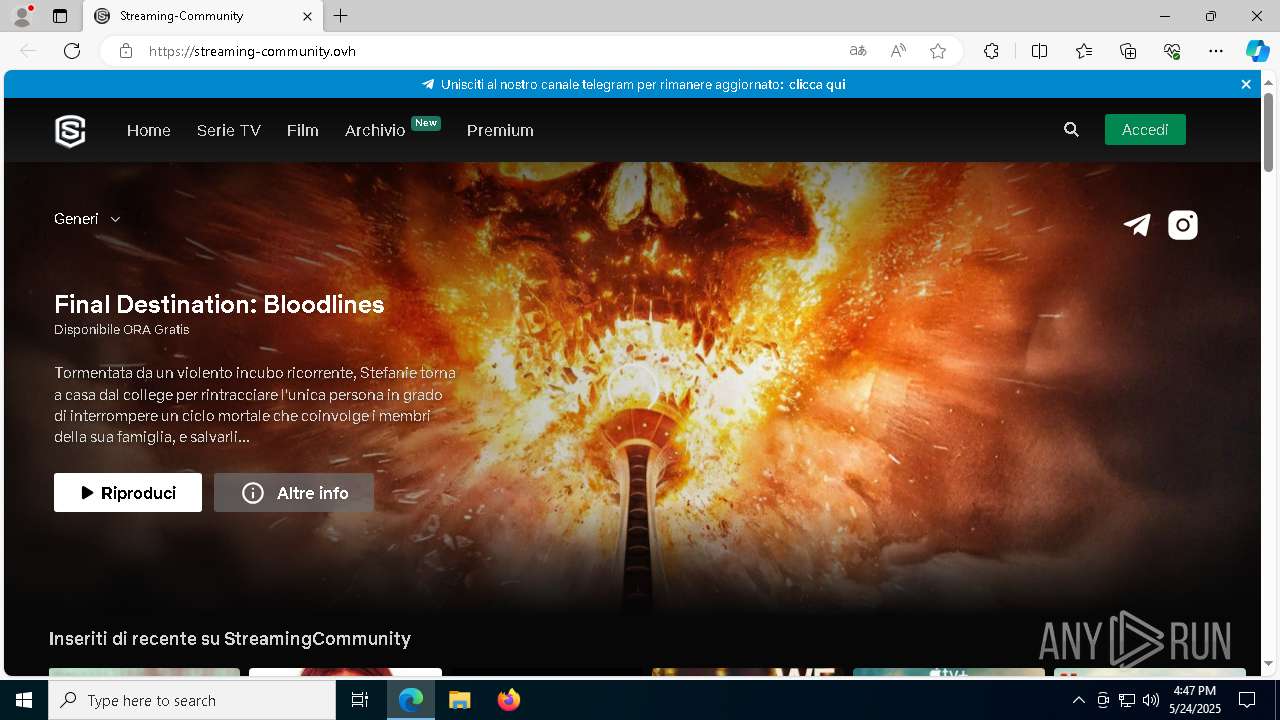Click the Edge taskbar icon
The image size is (1280, 720).
click(411, 700)
